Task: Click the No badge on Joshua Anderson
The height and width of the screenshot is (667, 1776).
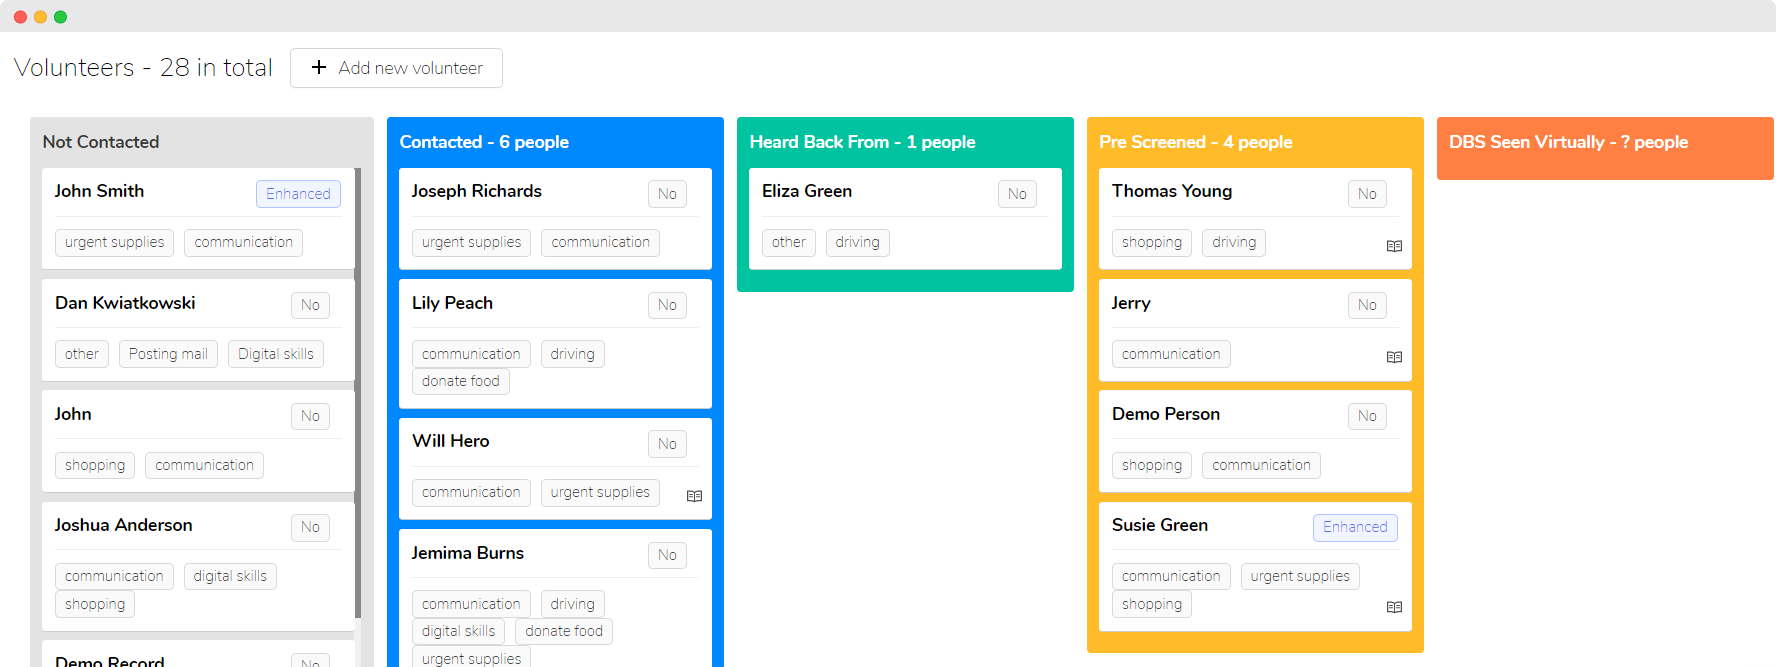Action: (x=310, y=527)
